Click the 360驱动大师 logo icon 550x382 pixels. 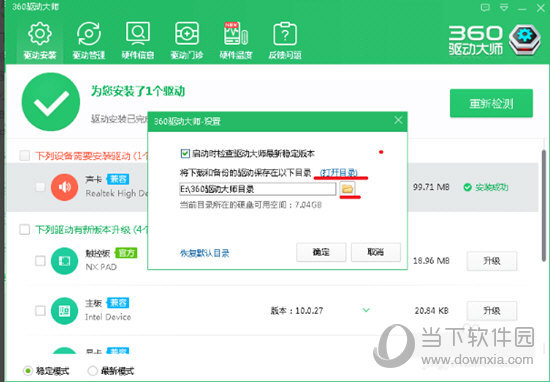(x=525, y=40)
